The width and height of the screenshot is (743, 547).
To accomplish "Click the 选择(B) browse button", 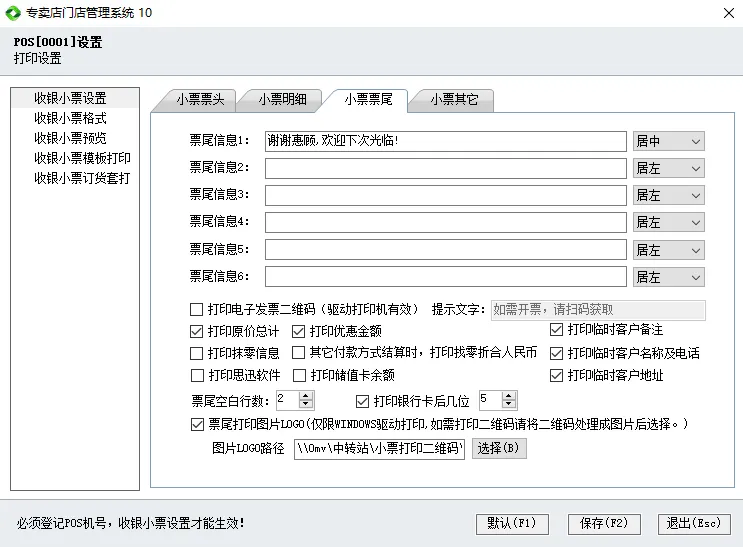I will click(x=499, y=448).
